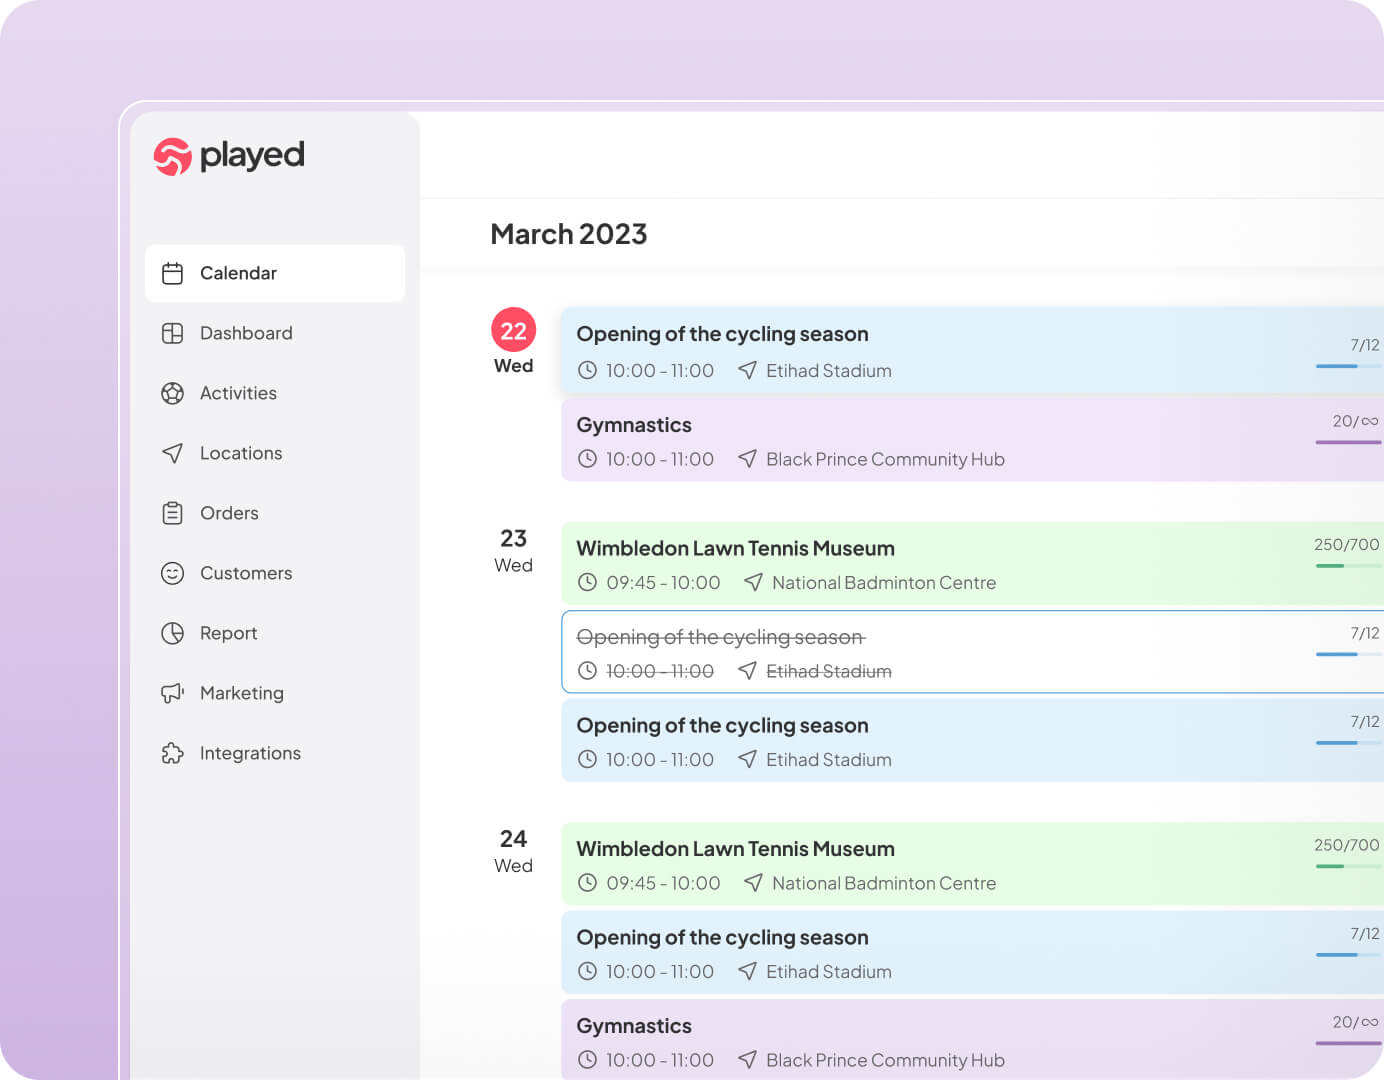Screen dimensions: 1384x1080
Task: Open Integrations via puzzle piece icon
Action: coord(172,753)
